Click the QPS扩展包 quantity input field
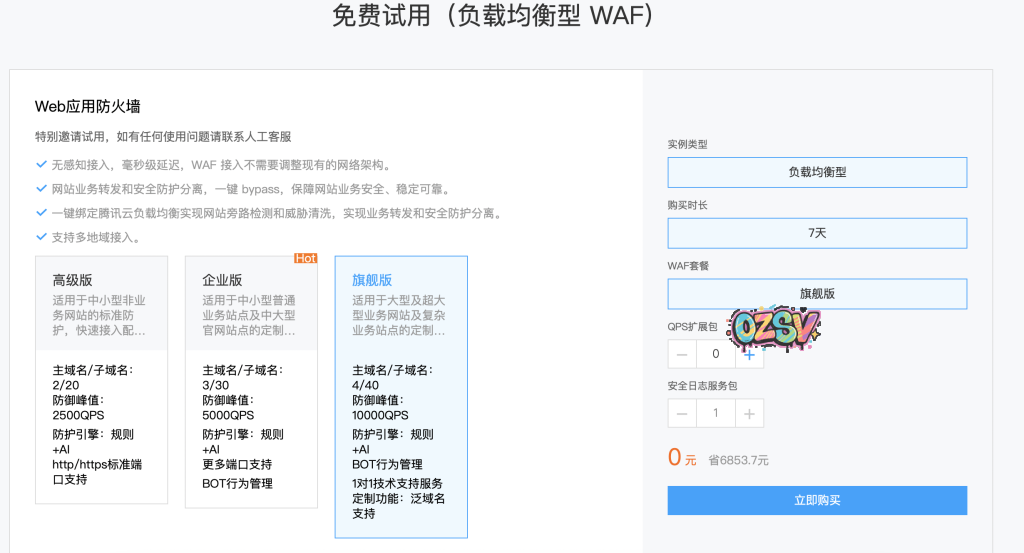This screenshot has width=1024, height=553. (715, 354)
